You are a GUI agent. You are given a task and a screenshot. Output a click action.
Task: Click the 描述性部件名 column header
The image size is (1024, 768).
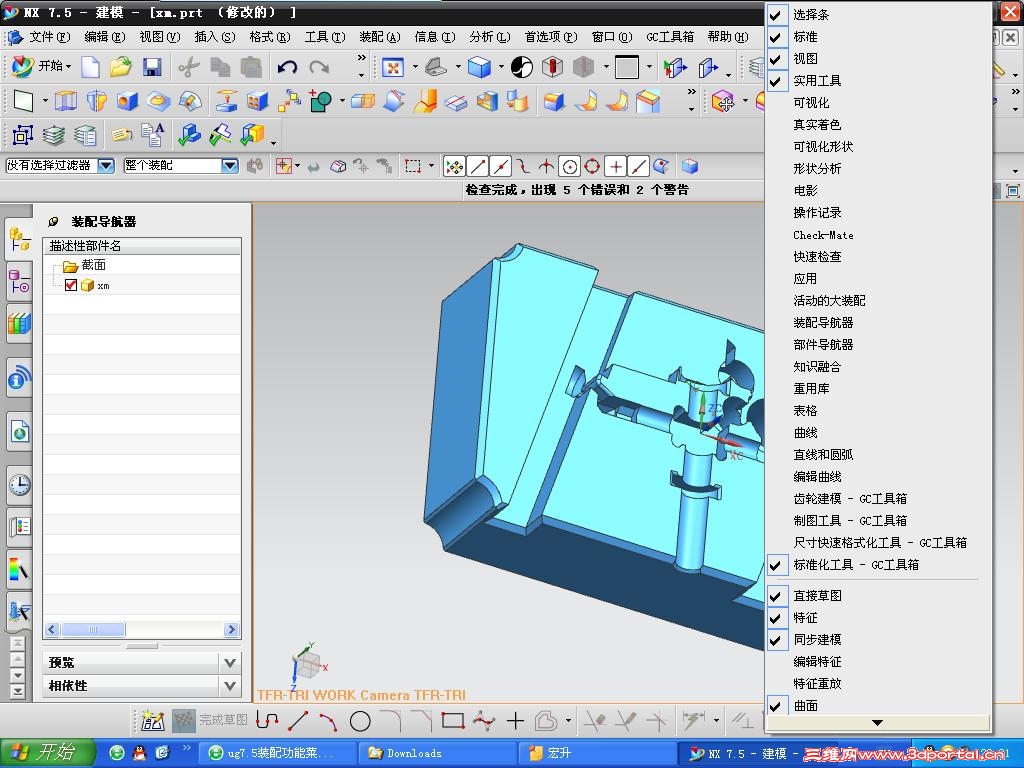[x=142, y=246]
